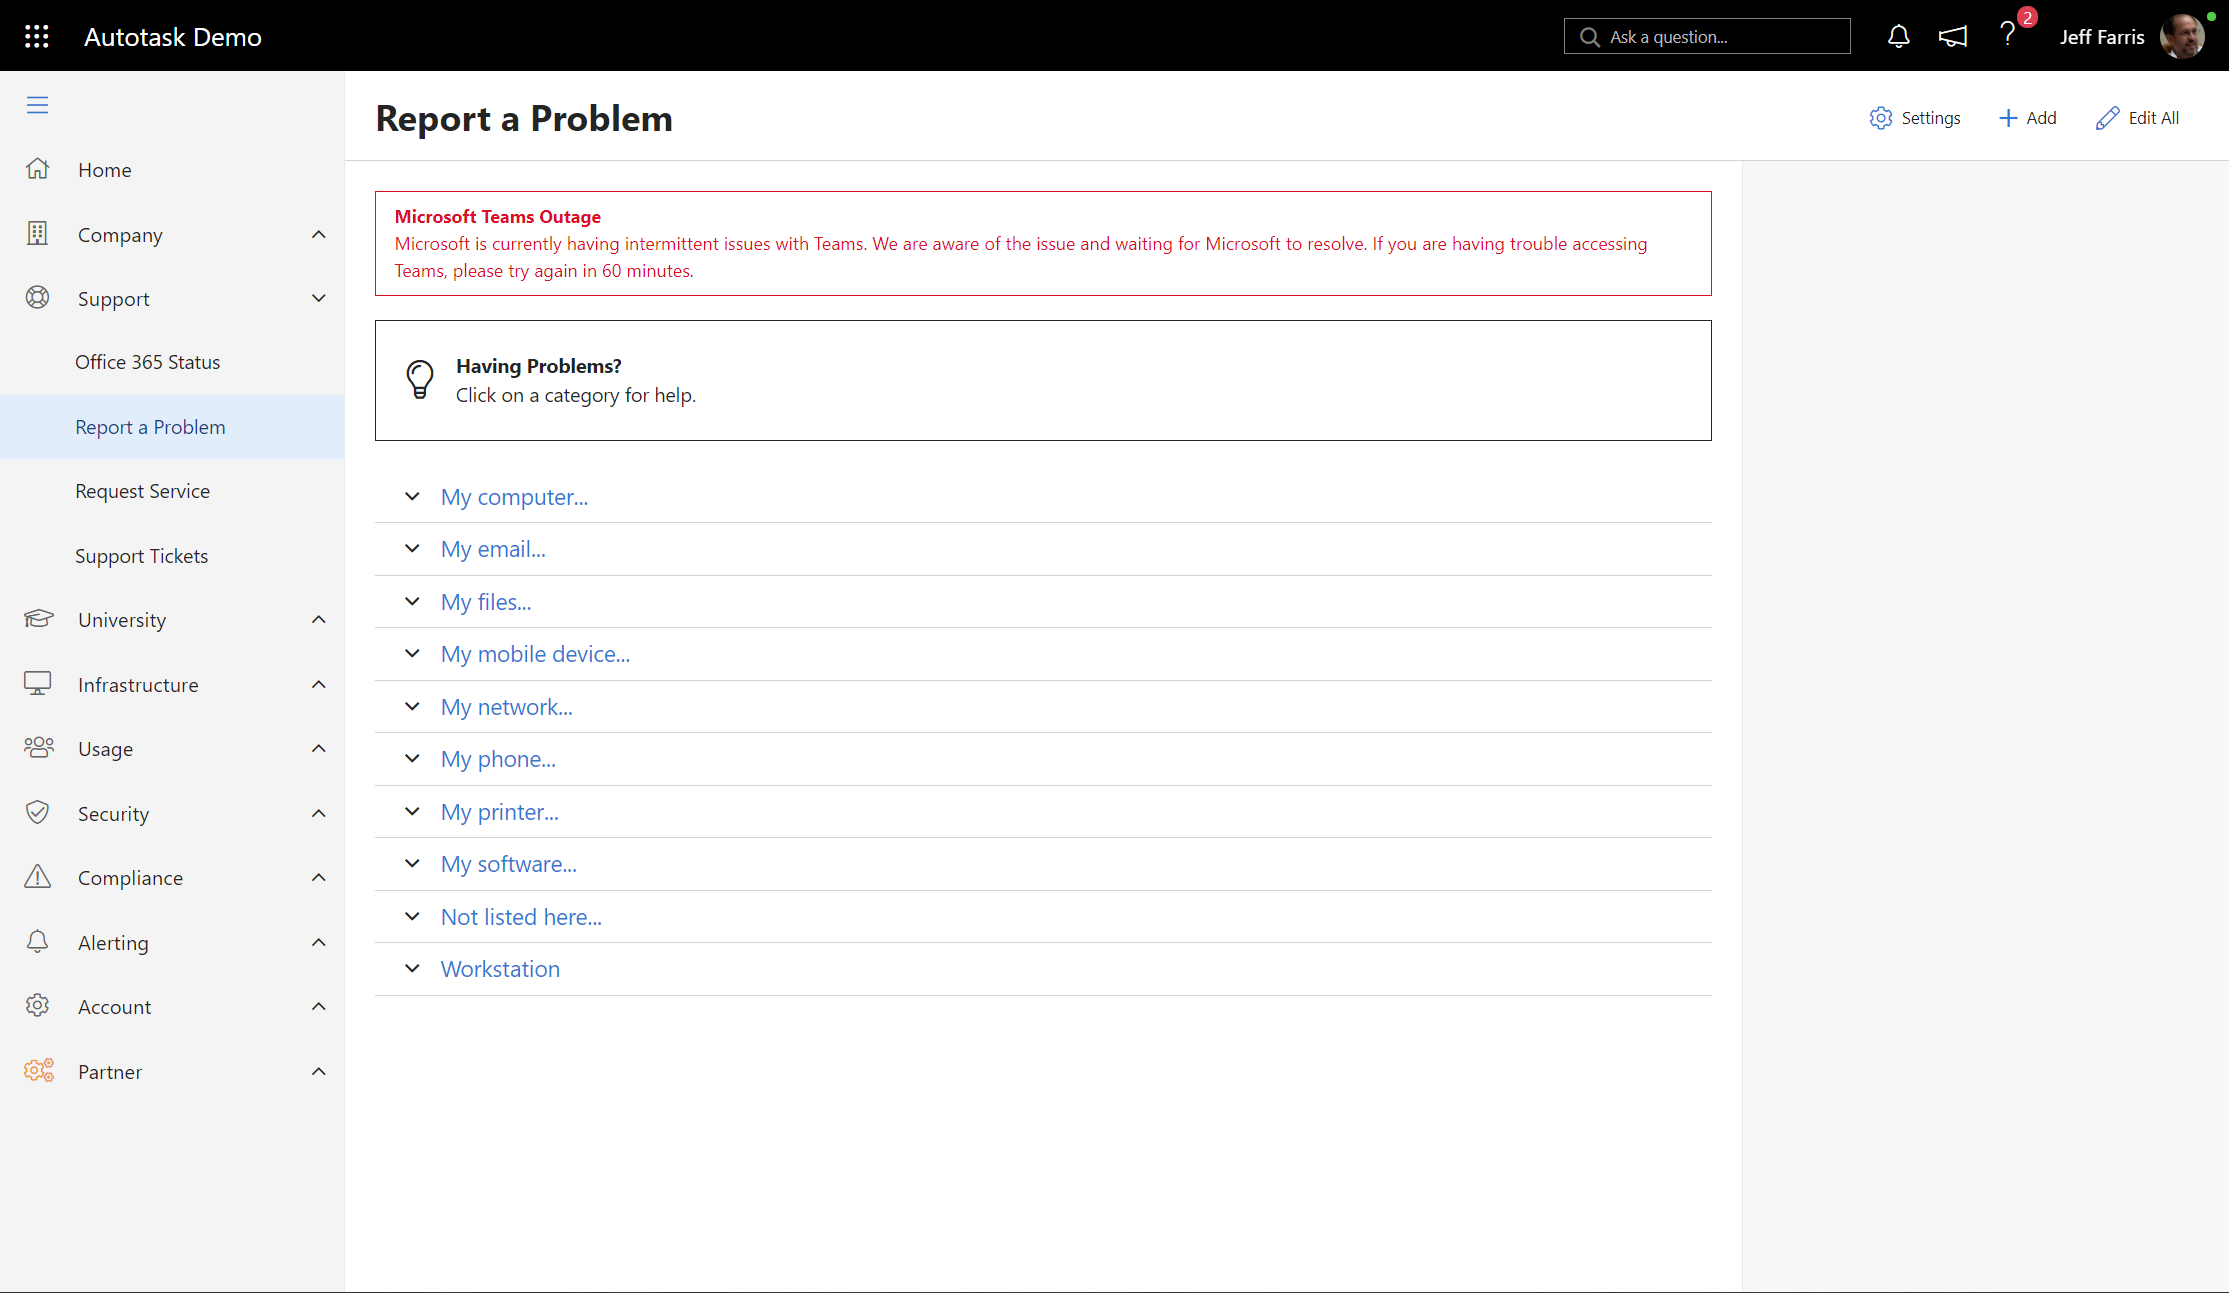Screen dimensions: 2229x1293
Task: Click the Home house icon
Action: [x=37, y=169]
